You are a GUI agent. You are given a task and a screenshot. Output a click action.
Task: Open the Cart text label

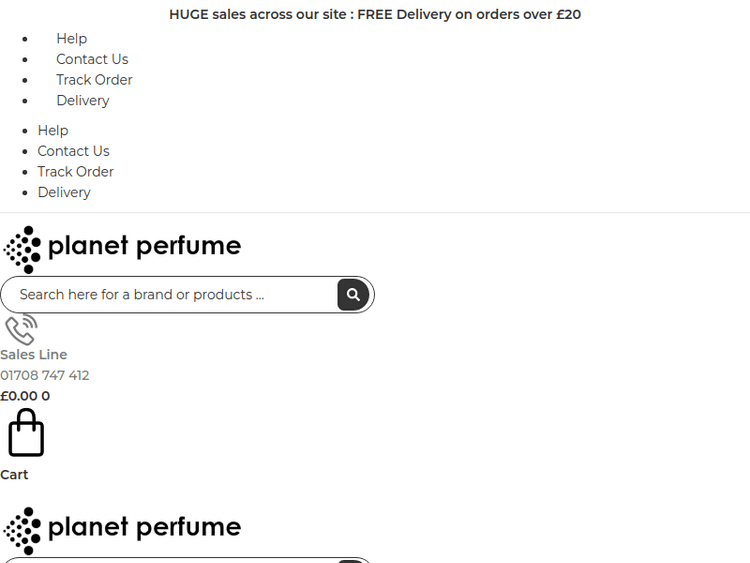pos(14,475)
